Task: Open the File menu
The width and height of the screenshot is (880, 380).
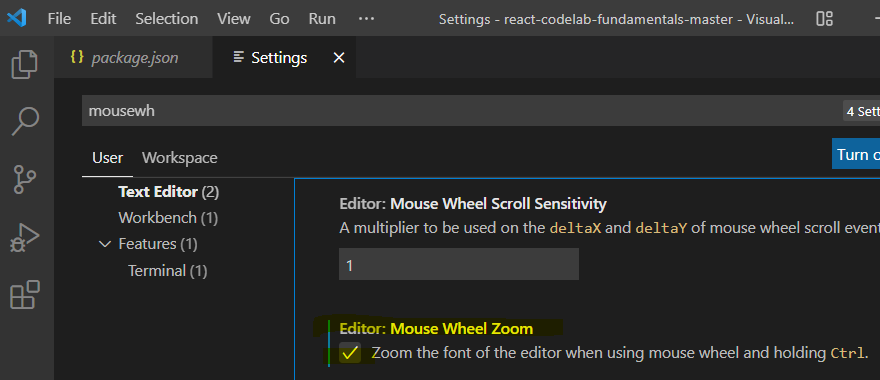Action: coord(59,19)
